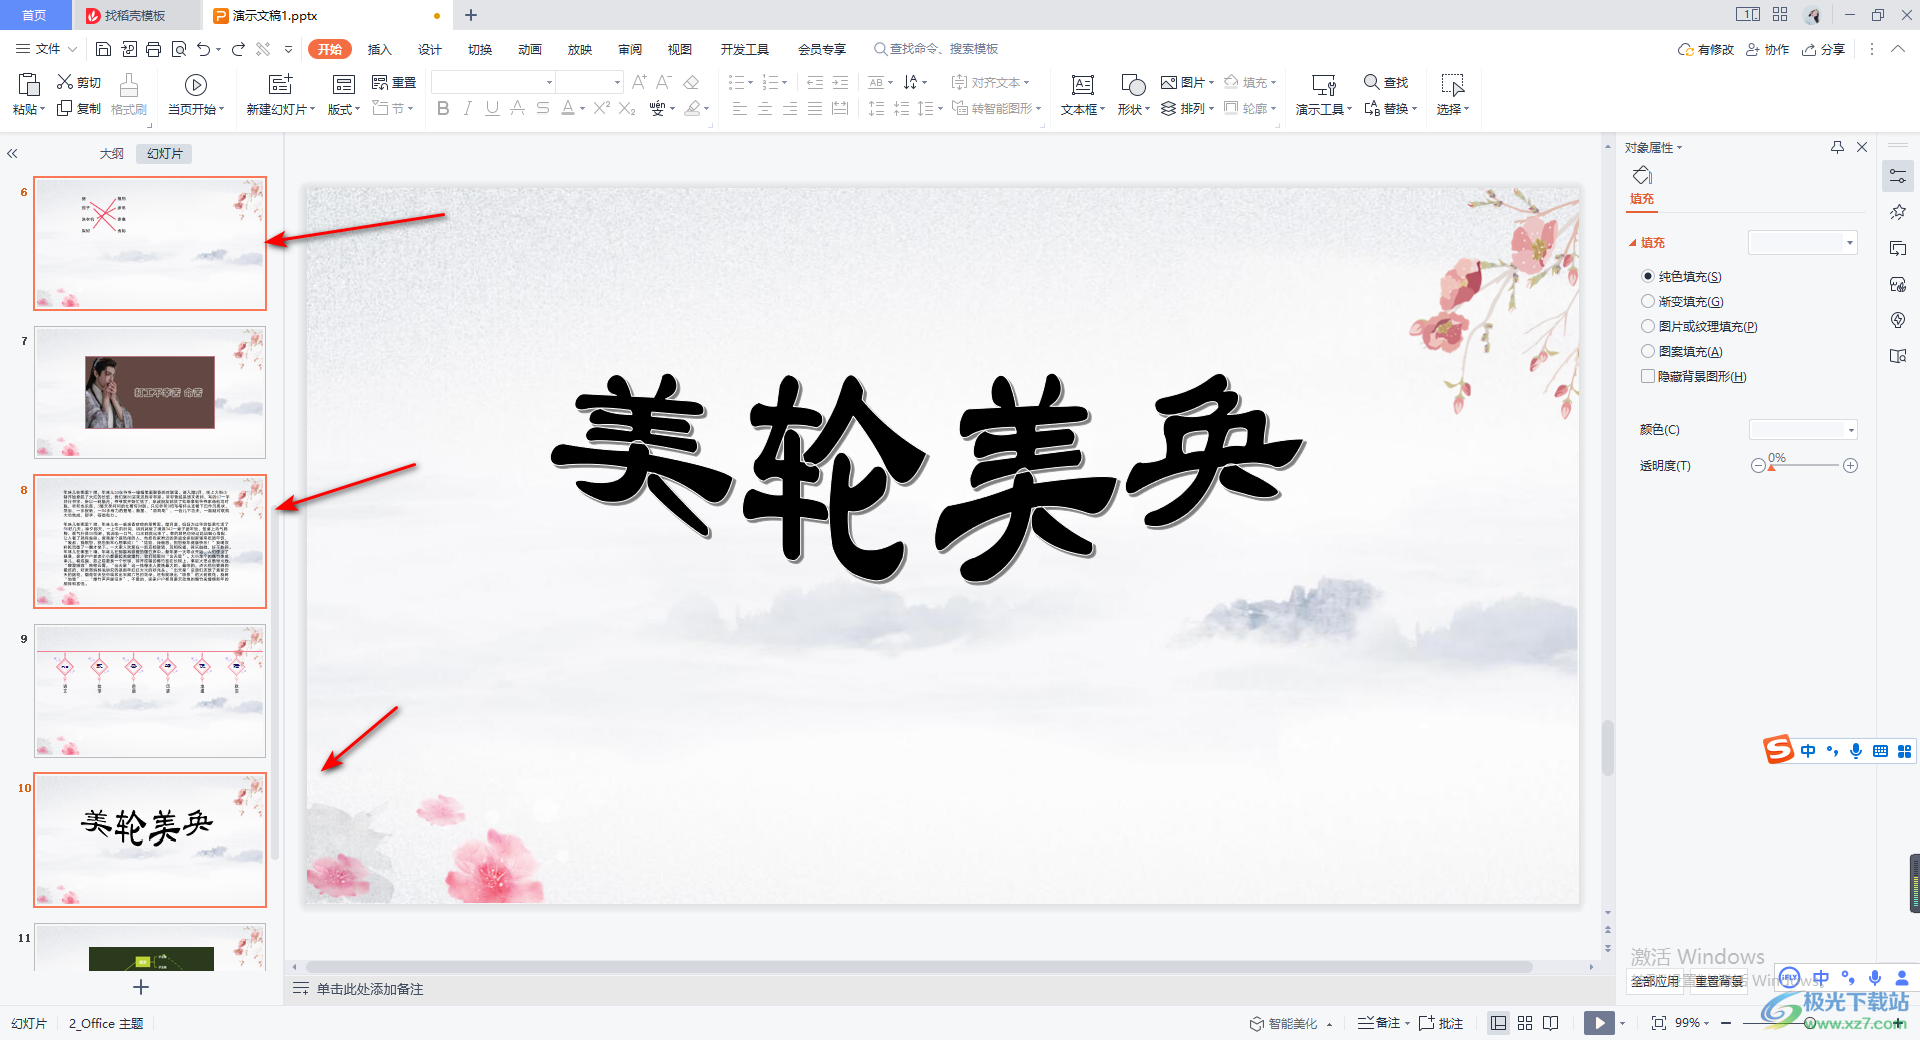1920x1040 pixels.
Task: Click the Format Painter icon
Action: click(x=129, y=85)
